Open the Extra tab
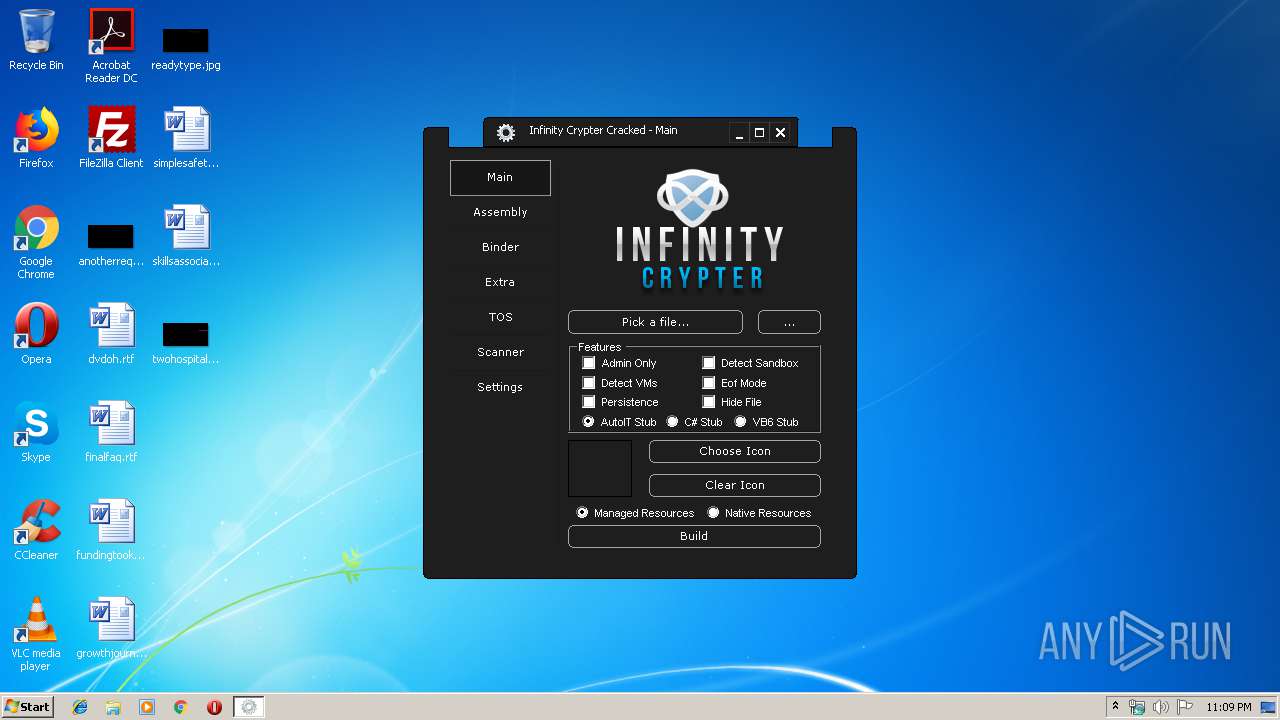1280x720 pixels. tap(500, 282)
